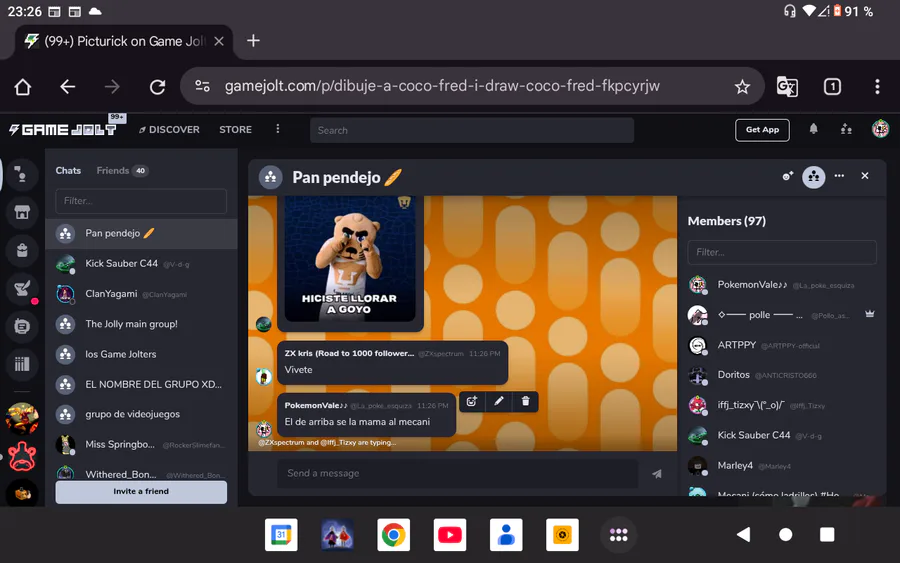The width and height of the screenshot is (900, 563).
Task: Open Chrome's three-dot overflow menu
Action: pyautogui.click(x=877, y=87)
